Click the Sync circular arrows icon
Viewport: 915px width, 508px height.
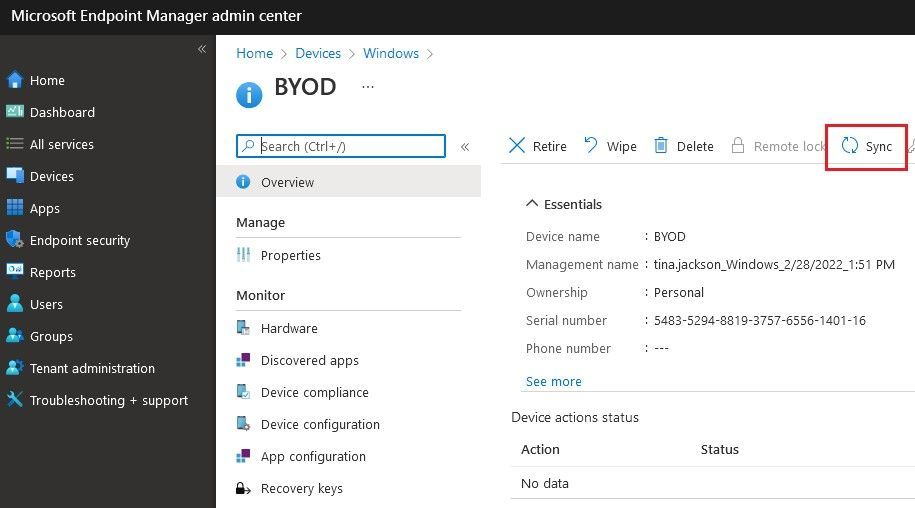coord(850,146)
